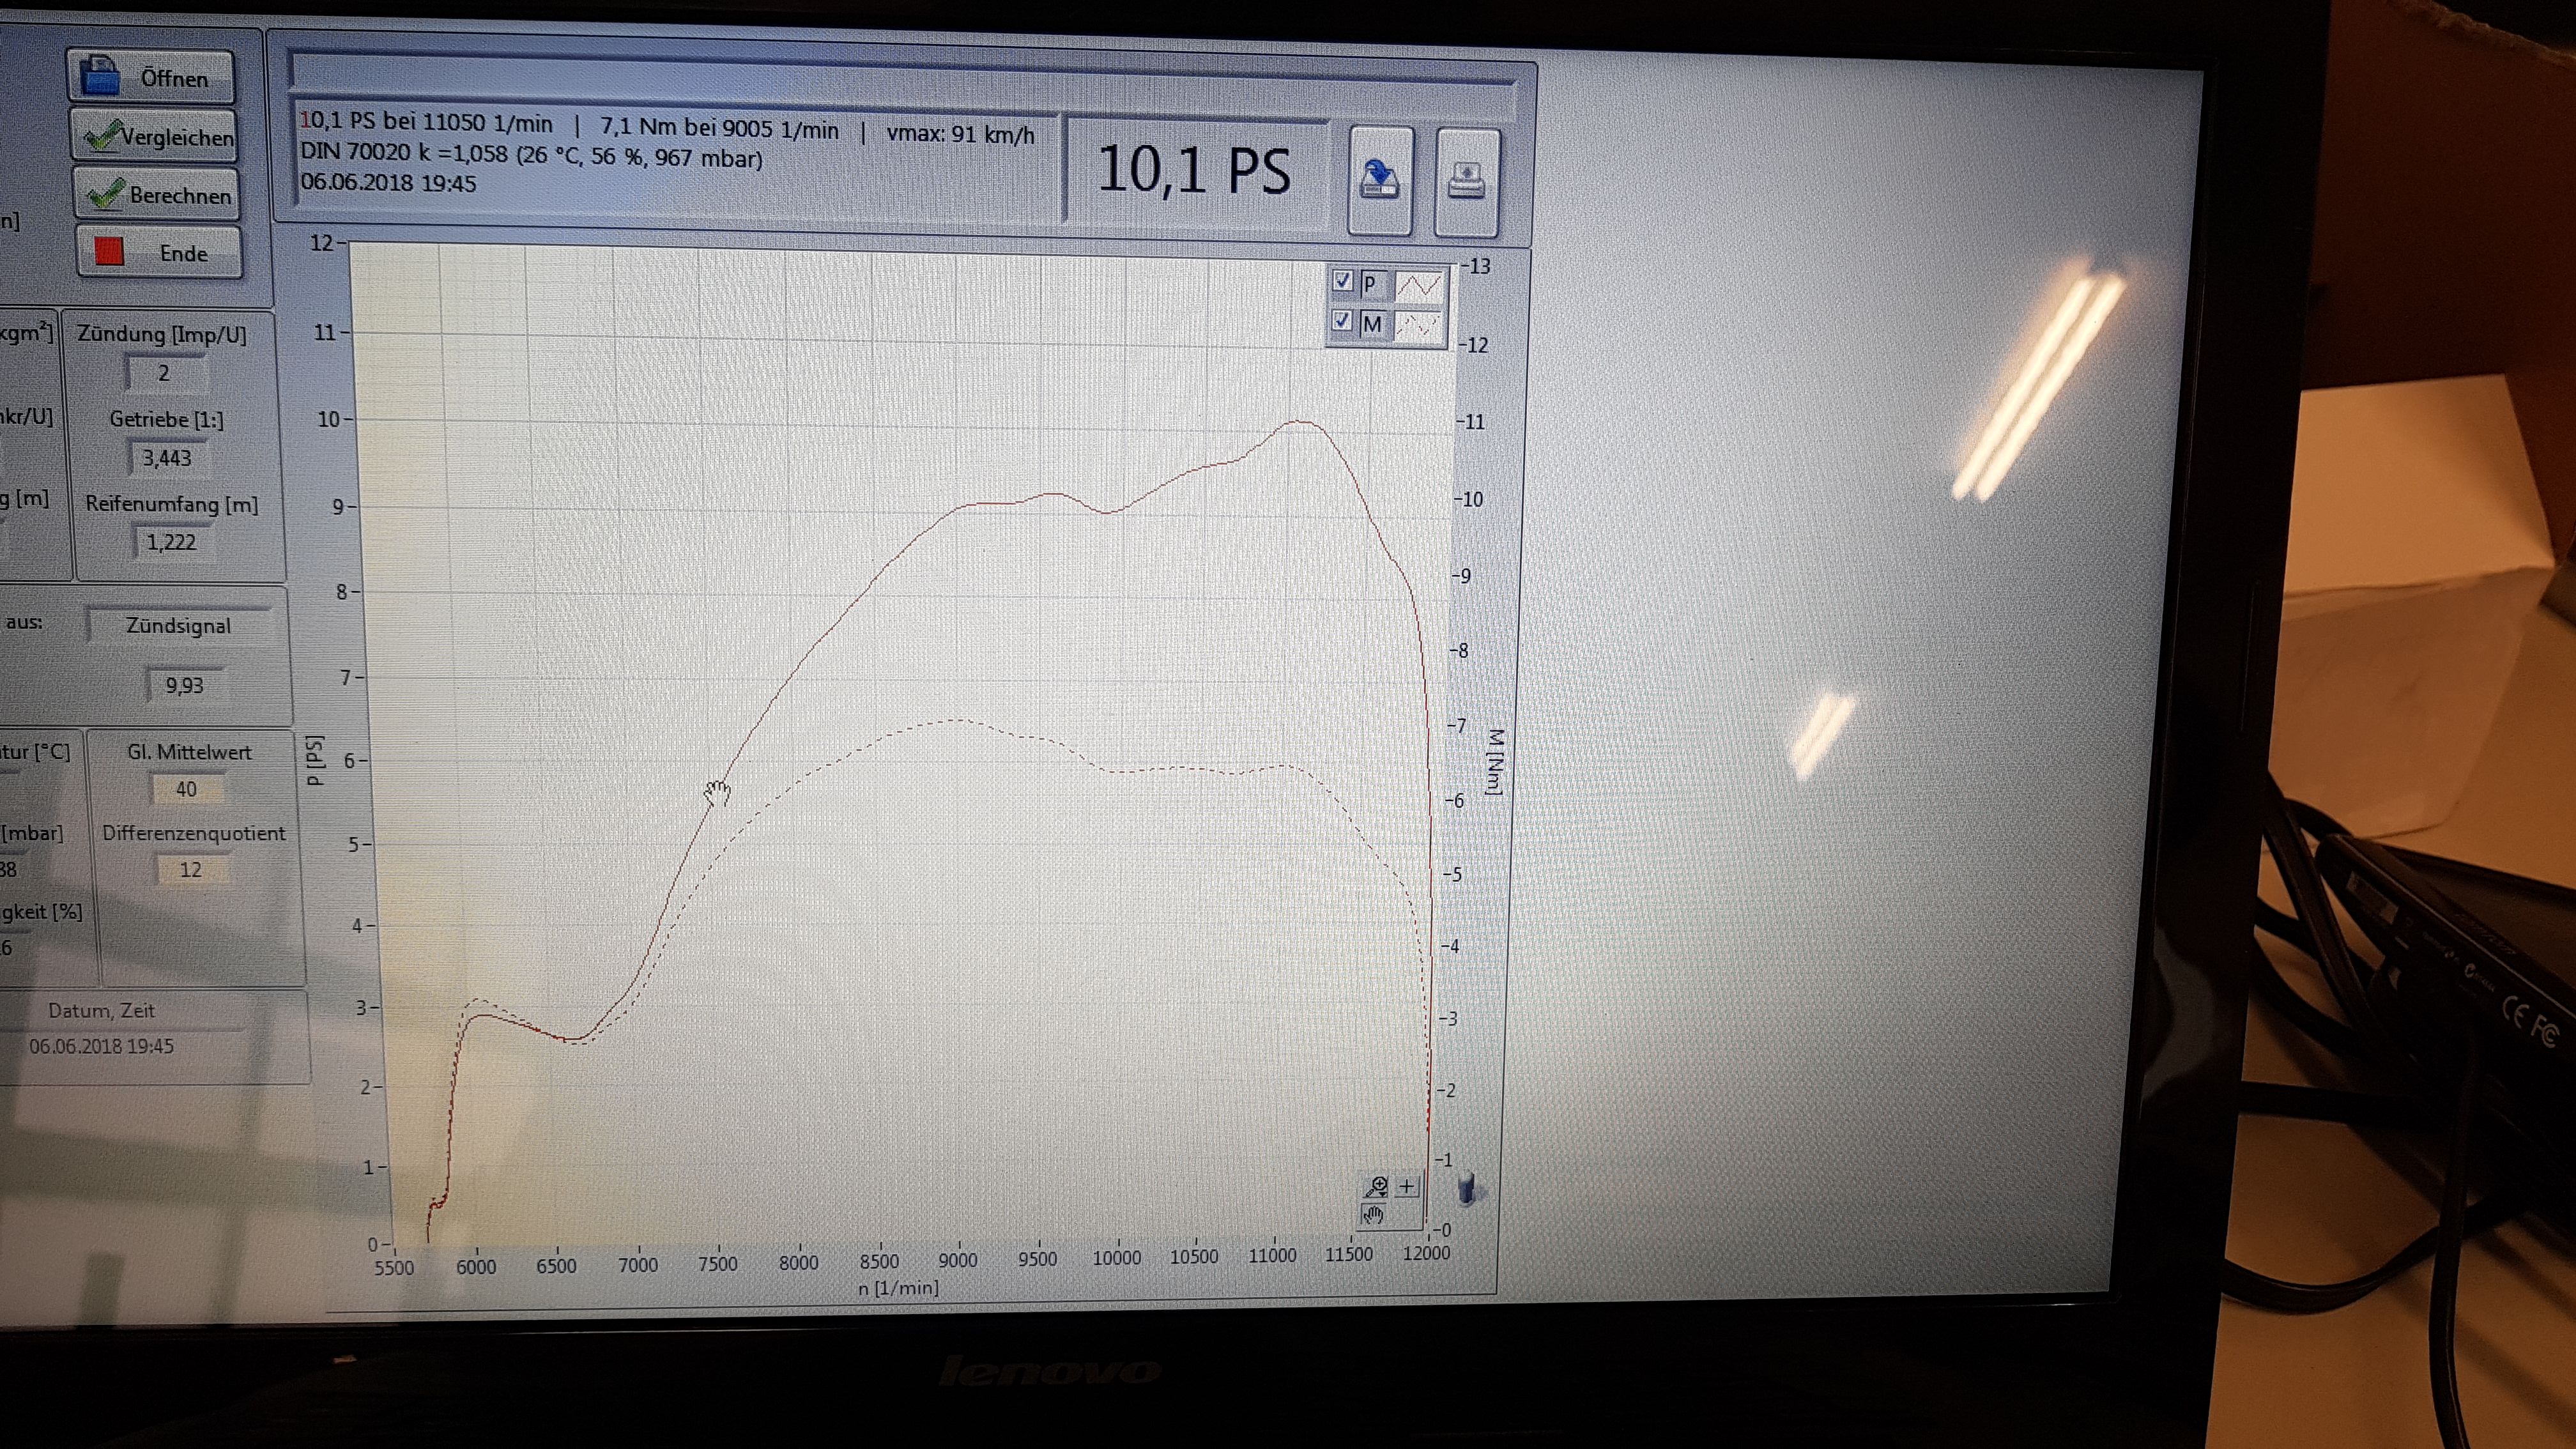
Task: Set the Gl. Mittelwert value 40 field
Action: click(x=186, y=789)
